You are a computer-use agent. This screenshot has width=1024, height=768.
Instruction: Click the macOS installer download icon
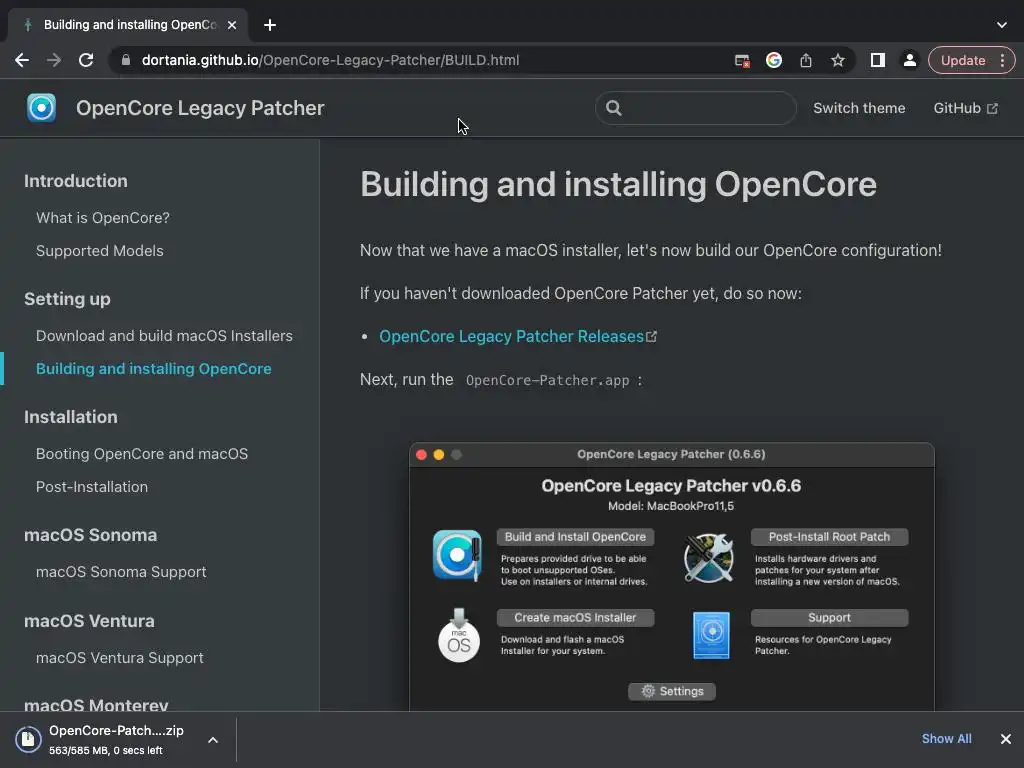coord(458,635)
